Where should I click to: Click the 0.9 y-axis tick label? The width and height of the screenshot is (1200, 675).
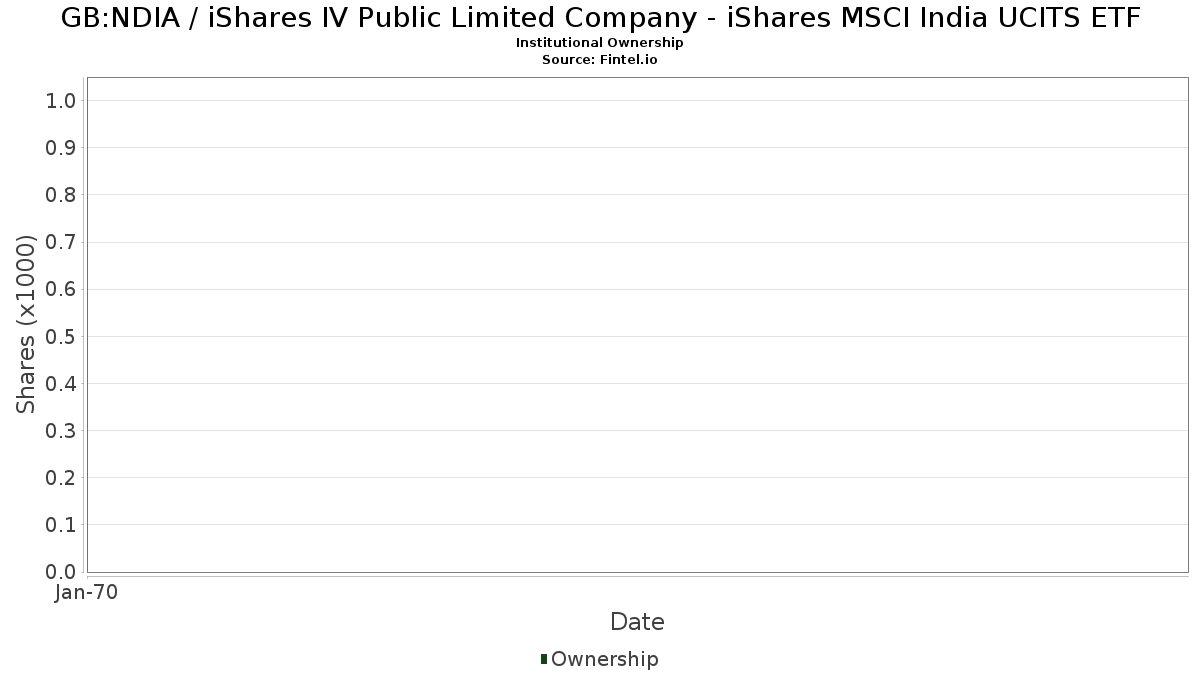(61, 148)
